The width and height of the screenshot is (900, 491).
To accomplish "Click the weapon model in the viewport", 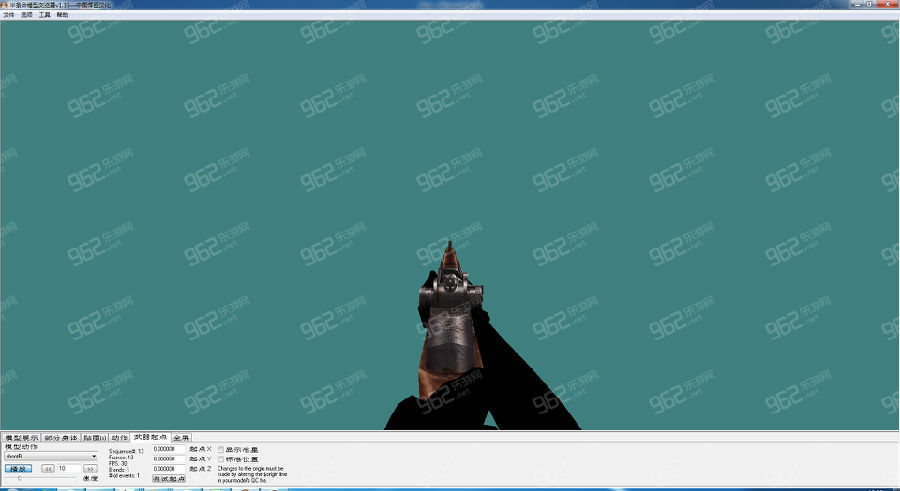I will (451, 322).
